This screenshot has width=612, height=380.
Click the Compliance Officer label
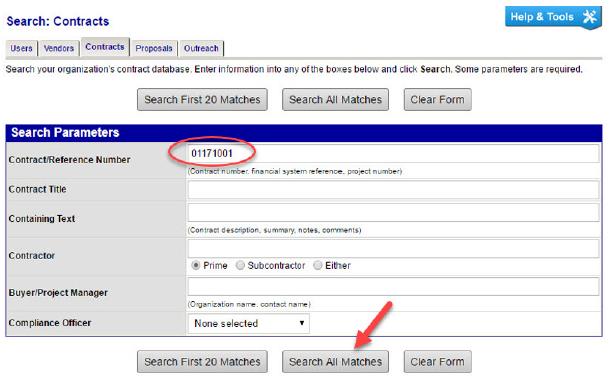(x=50, y=323)
